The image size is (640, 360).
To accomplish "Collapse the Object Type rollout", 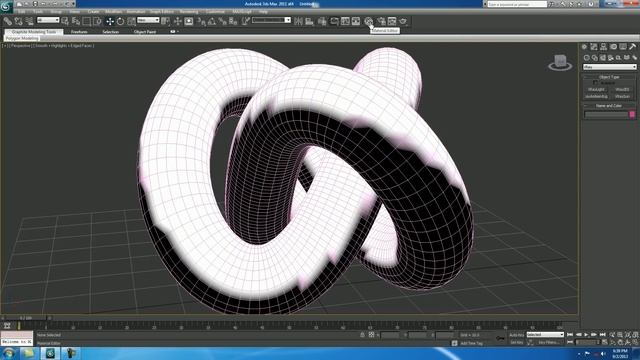I will [x=609, y=77].
